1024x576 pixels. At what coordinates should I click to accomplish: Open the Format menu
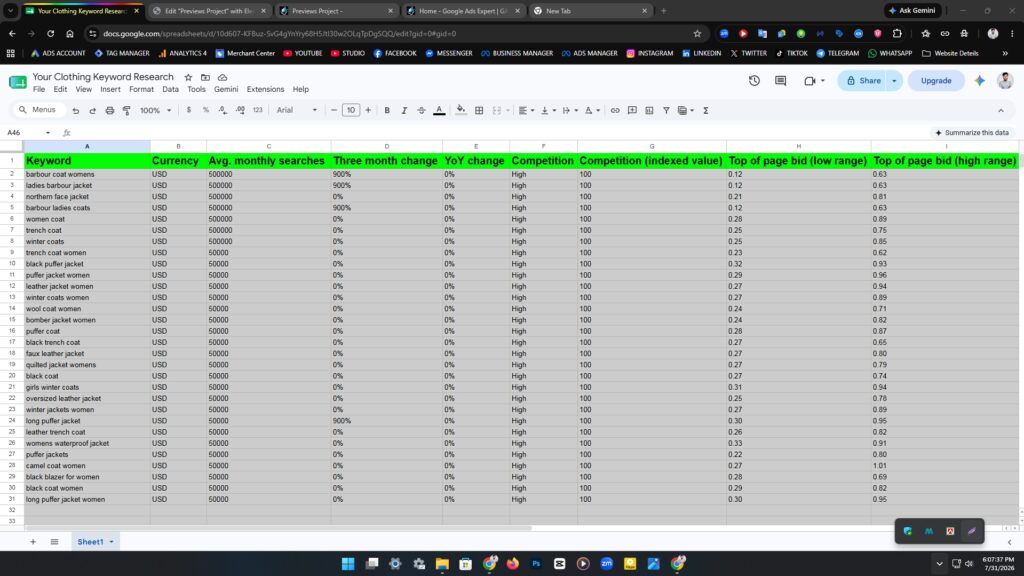point(141,89)
